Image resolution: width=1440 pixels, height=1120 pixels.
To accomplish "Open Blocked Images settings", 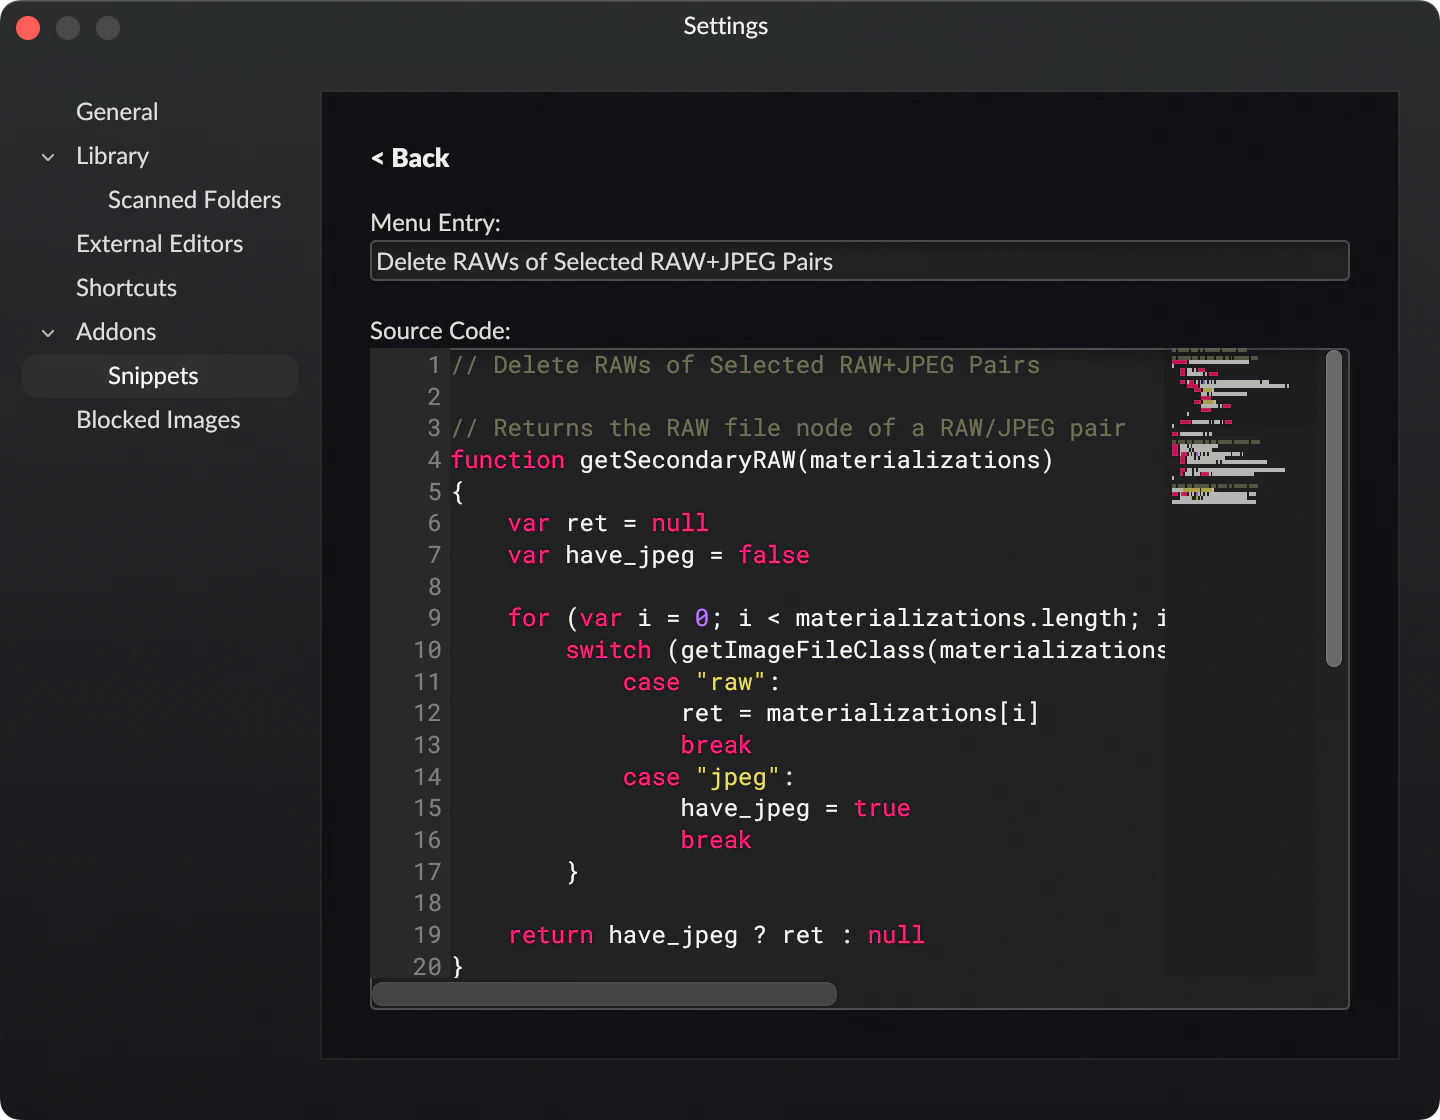I will click(158, 420).
